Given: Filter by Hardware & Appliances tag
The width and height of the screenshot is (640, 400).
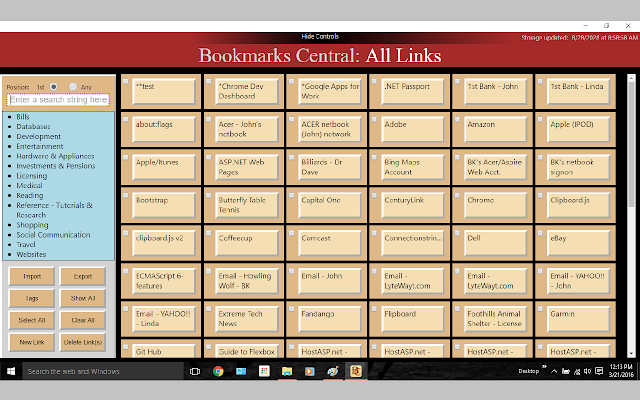Looking at the screenshot, I should coord(55,156).
